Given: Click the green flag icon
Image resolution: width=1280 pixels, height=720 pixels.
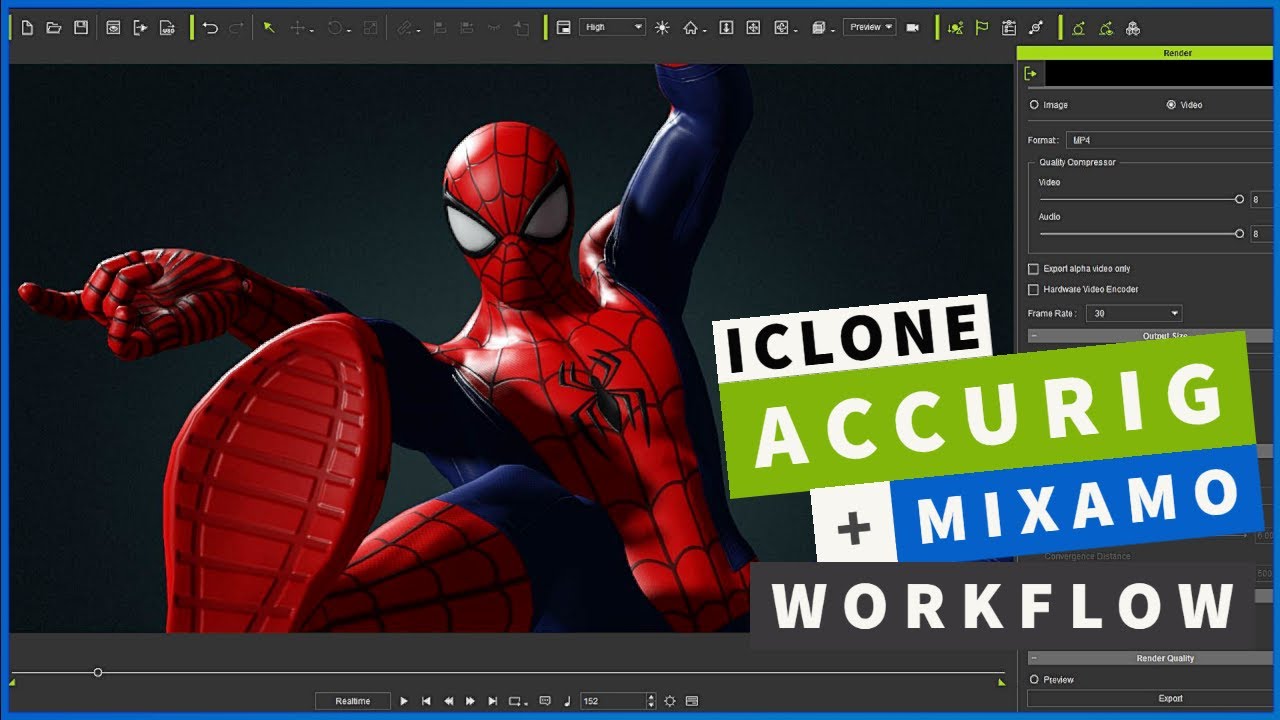Looking at the screenshot, I should pos(982,28).
